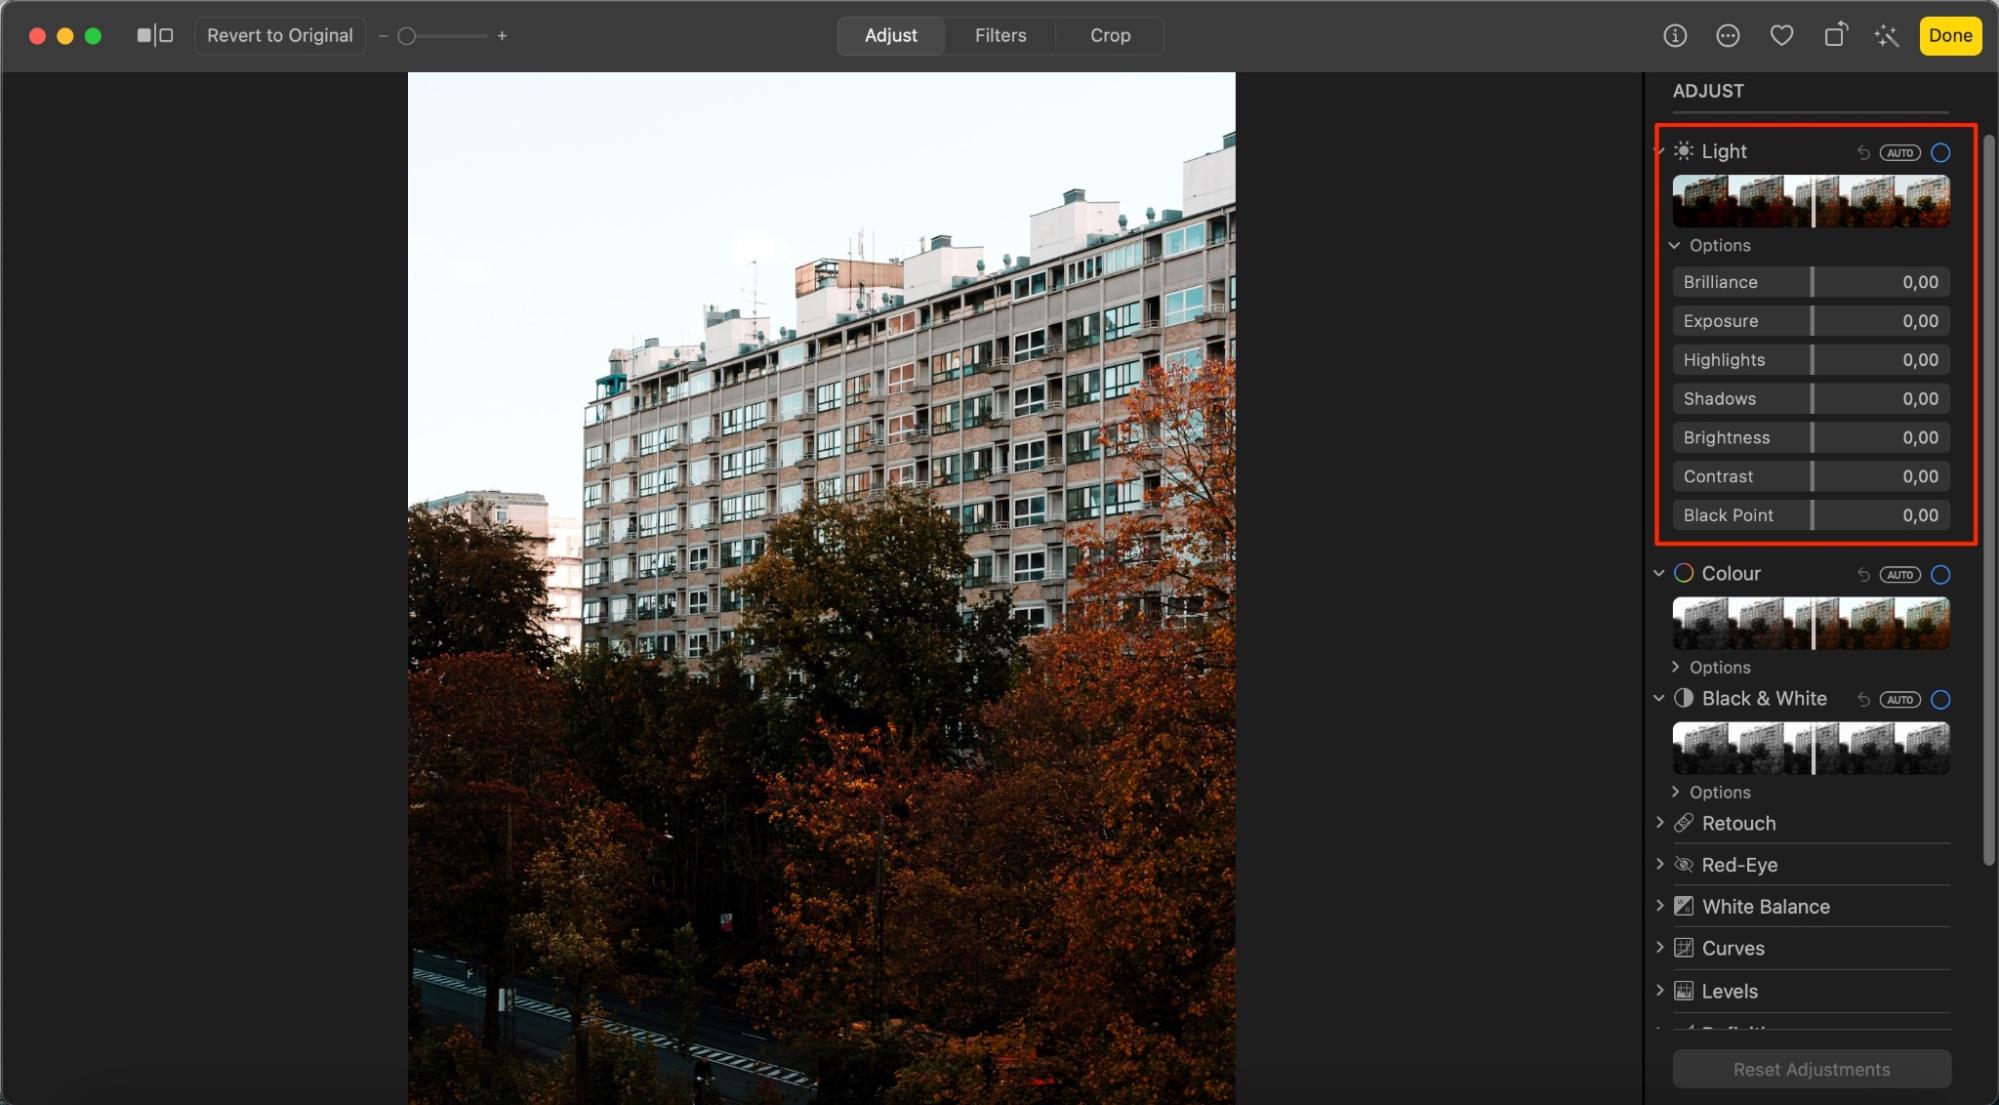Expand the Levels section

pyautogui.click(x=1660, y=990)
